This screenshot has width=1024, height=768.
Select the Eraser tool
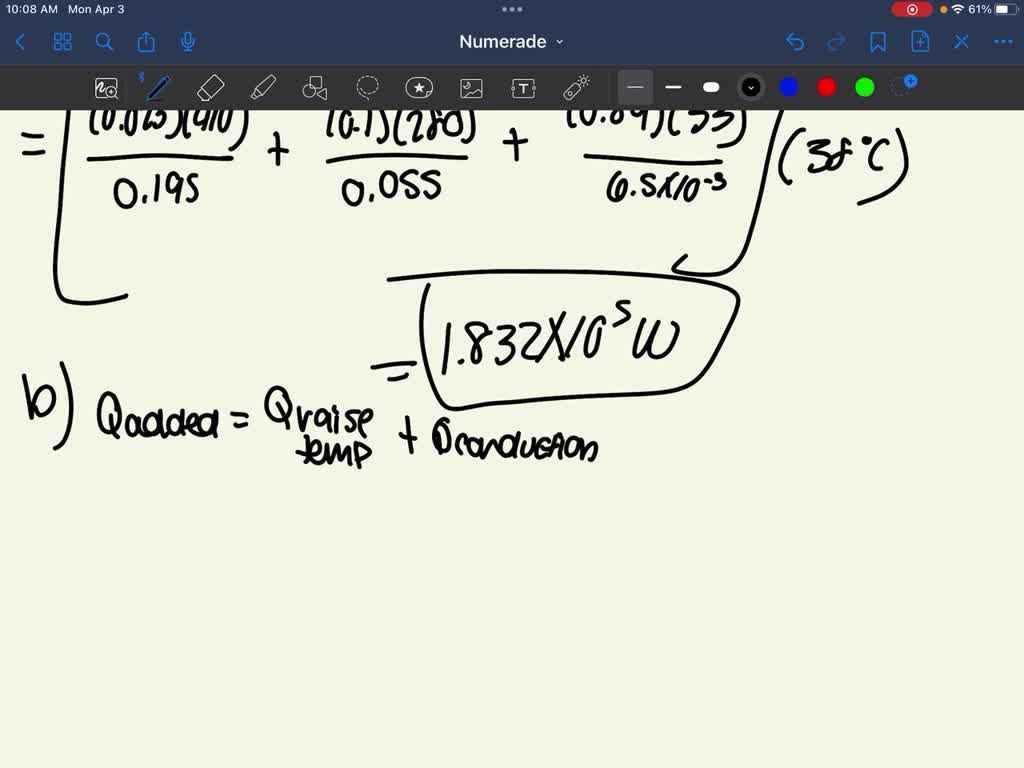(x=210, y=88)
